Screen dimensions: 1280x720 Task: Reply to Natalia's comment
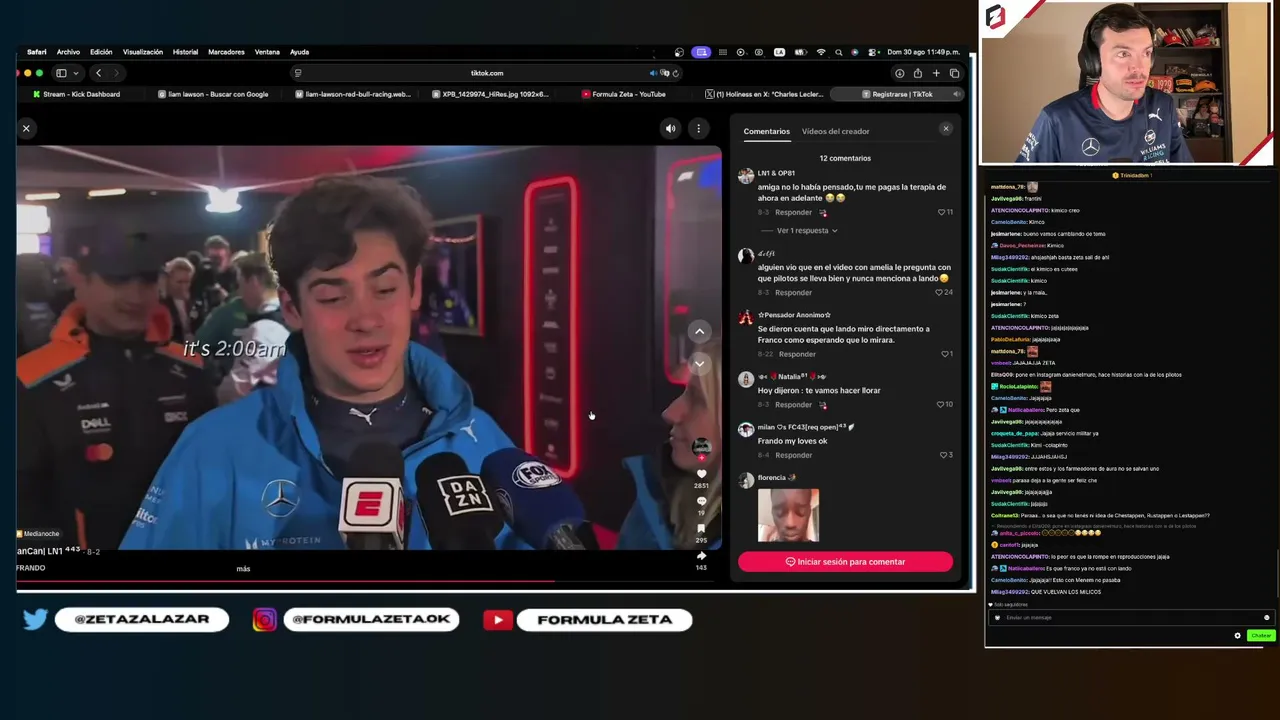pyautogui.click(x=793, y=404)
